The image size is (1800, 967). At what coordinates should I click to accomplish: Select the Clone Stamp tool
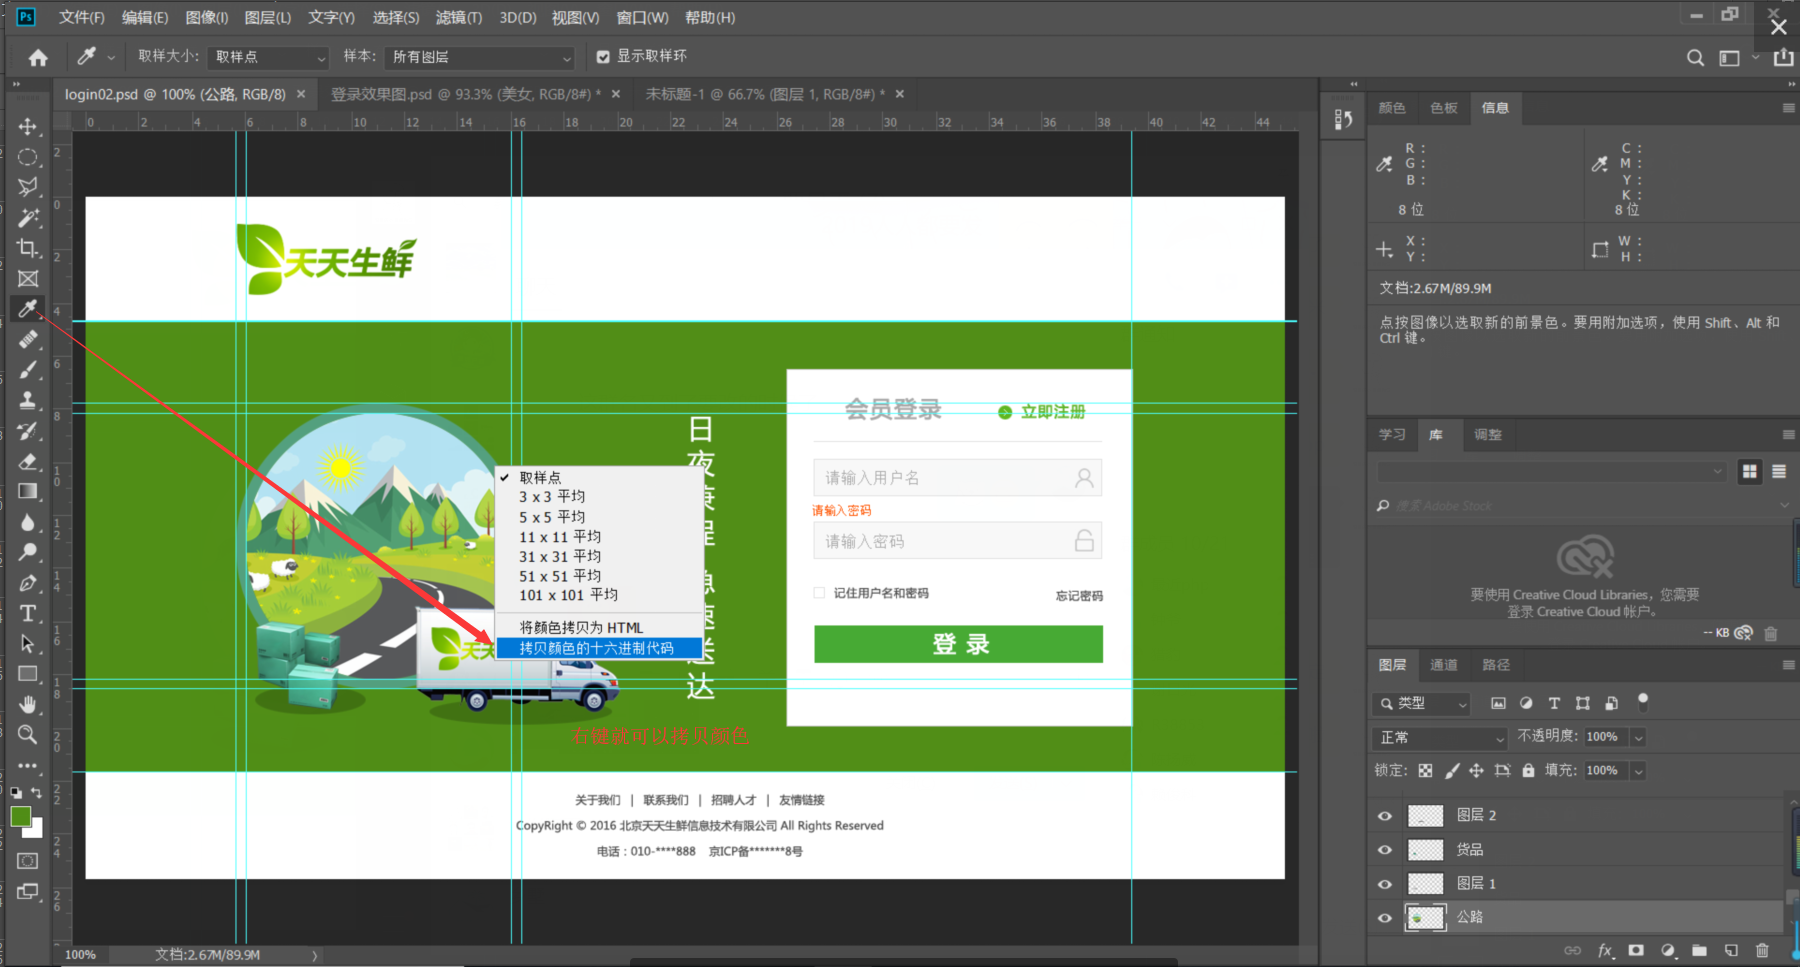(28, 400)
